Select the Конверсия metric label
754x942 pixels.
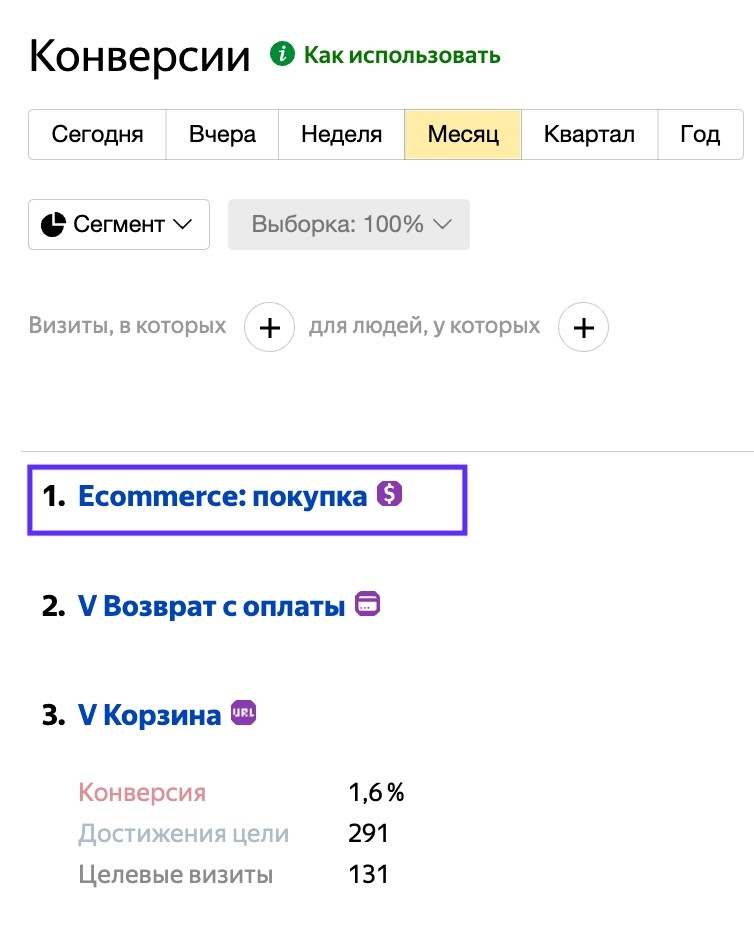142,793
